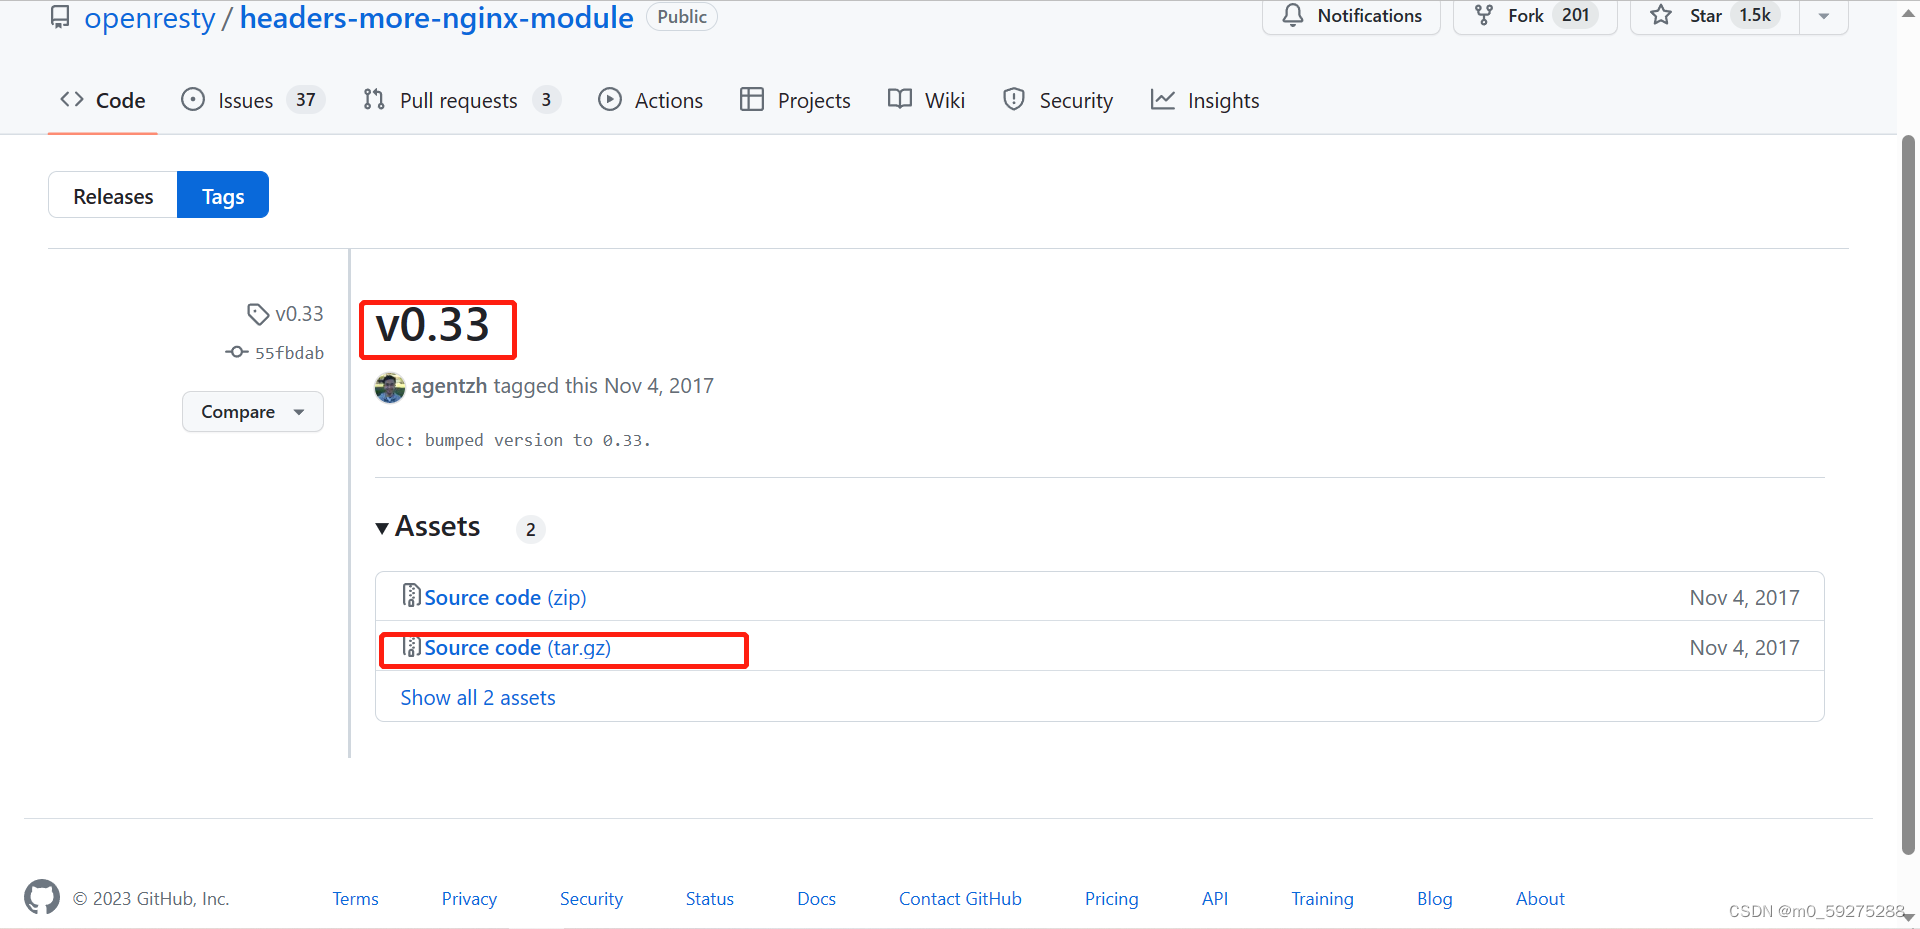Open the Terms footer link
This screenshot has width=1920, height=929.
click(355, 899)
